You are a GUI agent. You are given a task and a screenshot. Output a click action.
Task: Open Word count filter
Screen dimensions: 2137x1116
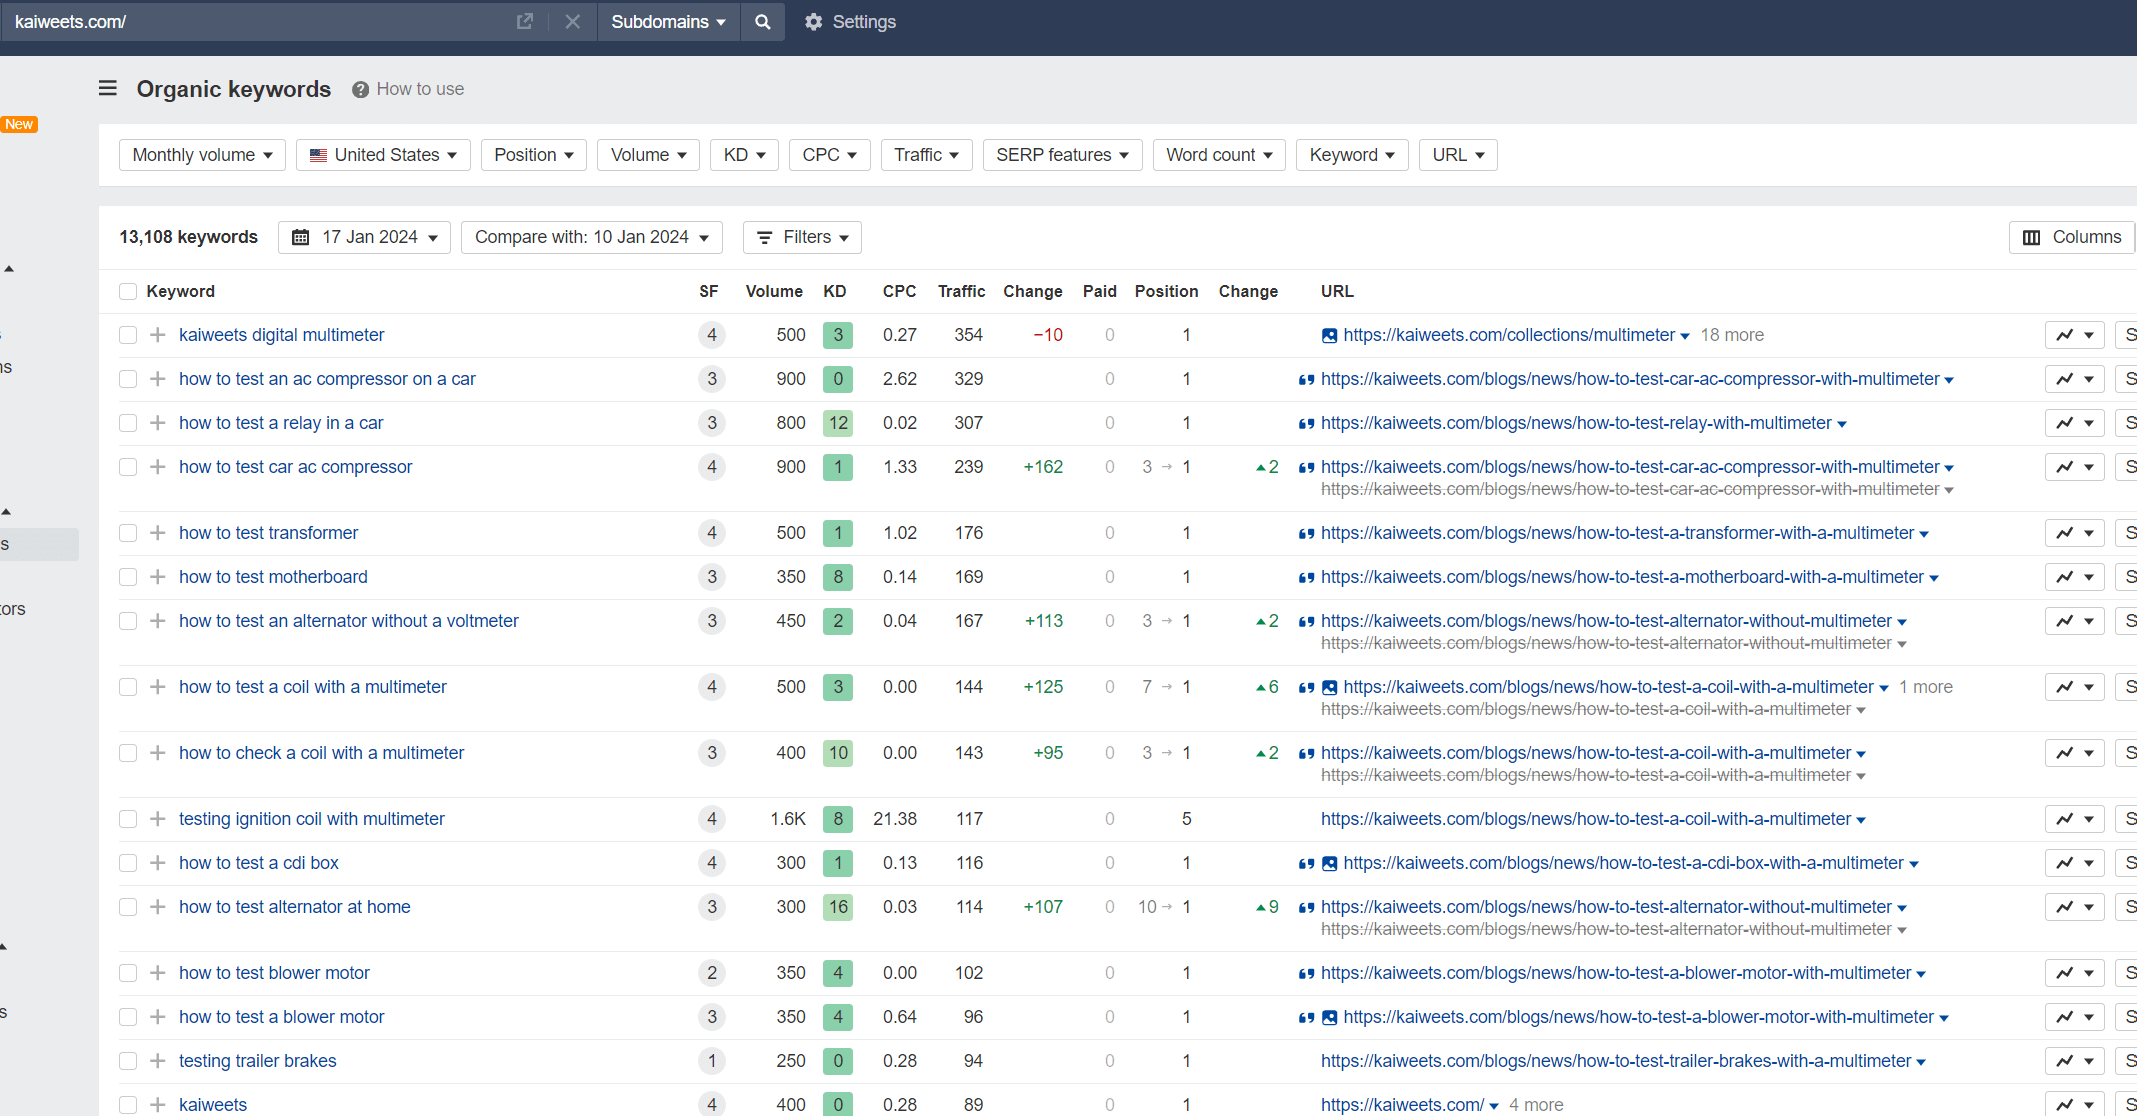click(x=1219, y=155)
